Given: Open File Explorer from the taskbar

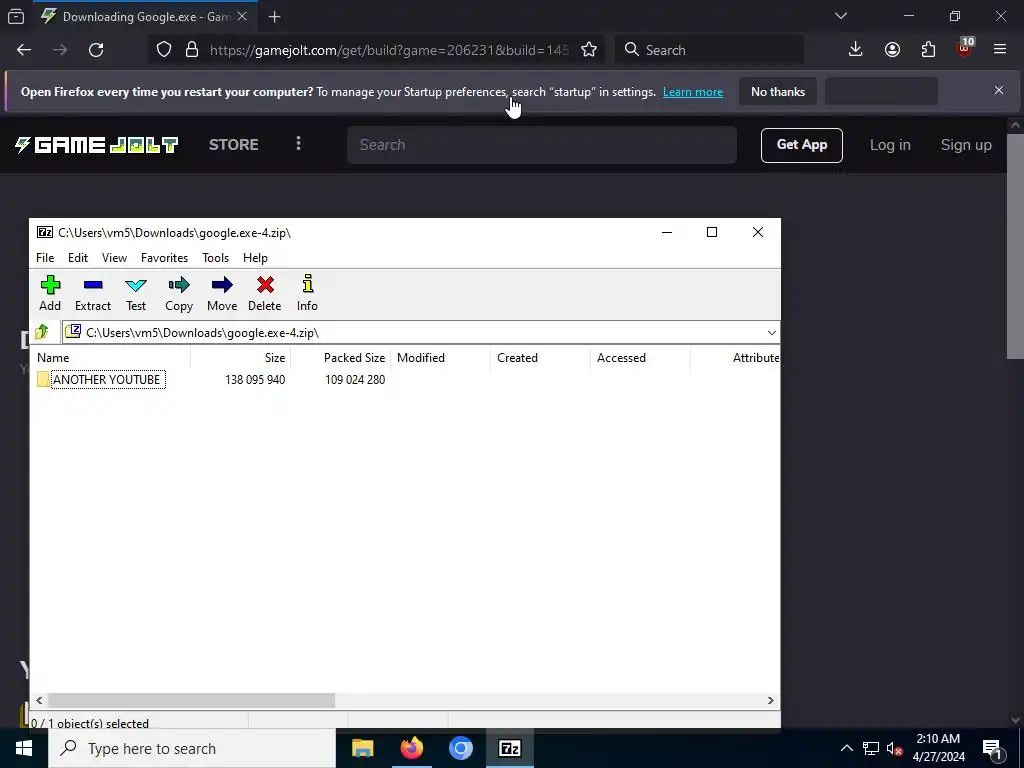Looking at the screenshot, I should tap(362, 748).
